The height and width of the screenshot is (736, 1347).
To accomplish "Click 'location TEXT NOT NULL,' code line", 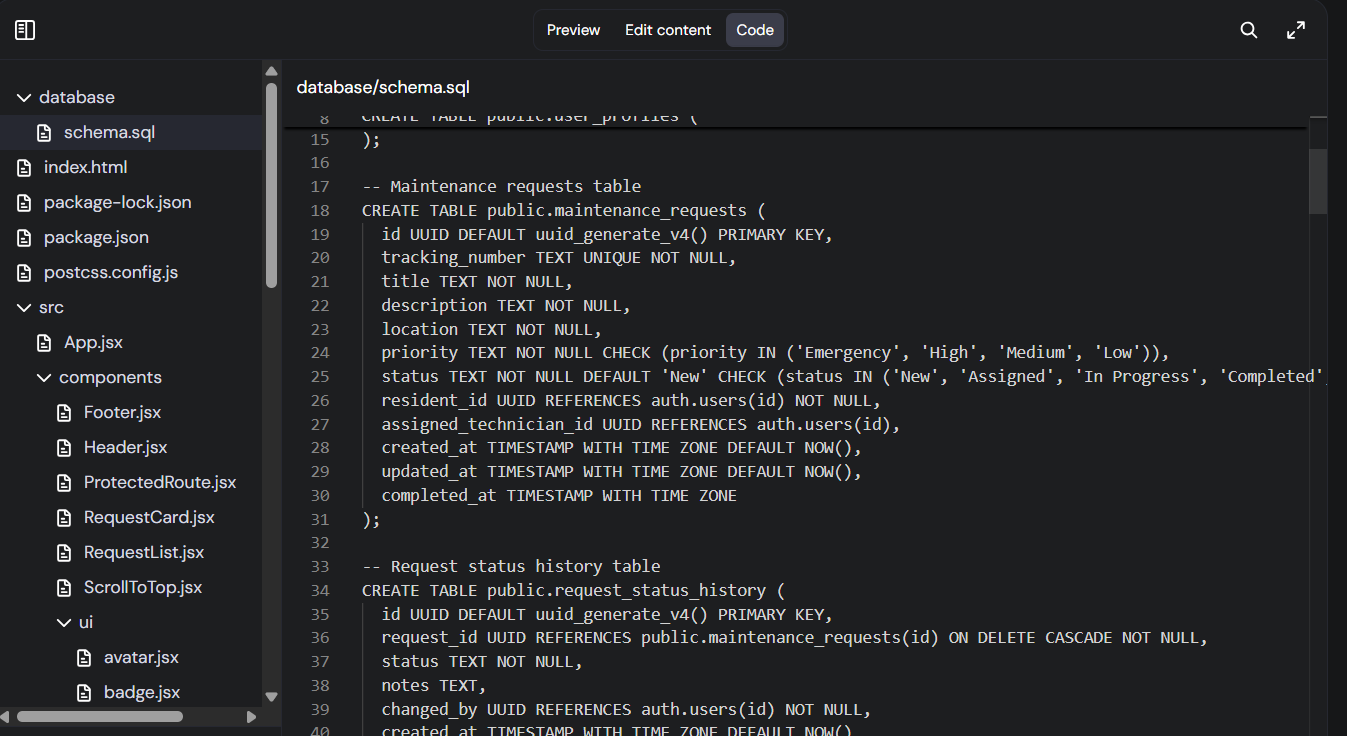I will click(491, 328).
